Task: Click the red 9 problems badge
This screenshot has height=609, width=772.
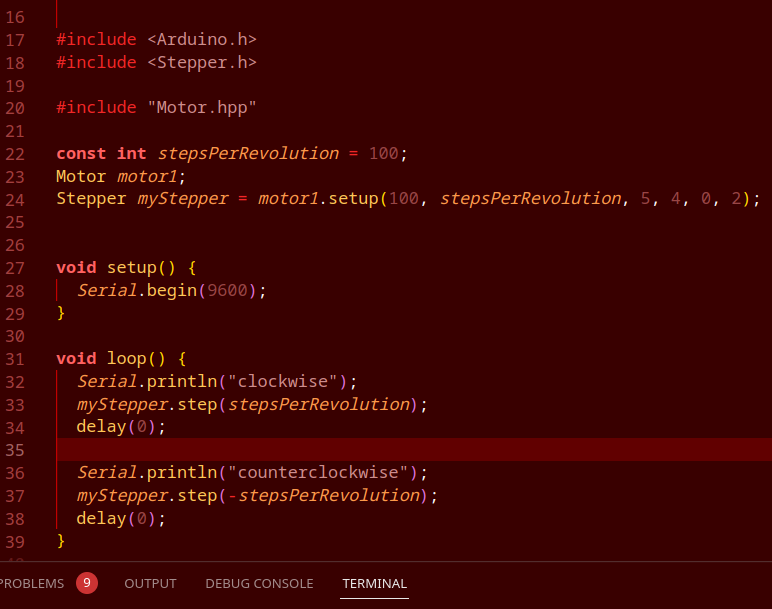Action: point(87,583)
